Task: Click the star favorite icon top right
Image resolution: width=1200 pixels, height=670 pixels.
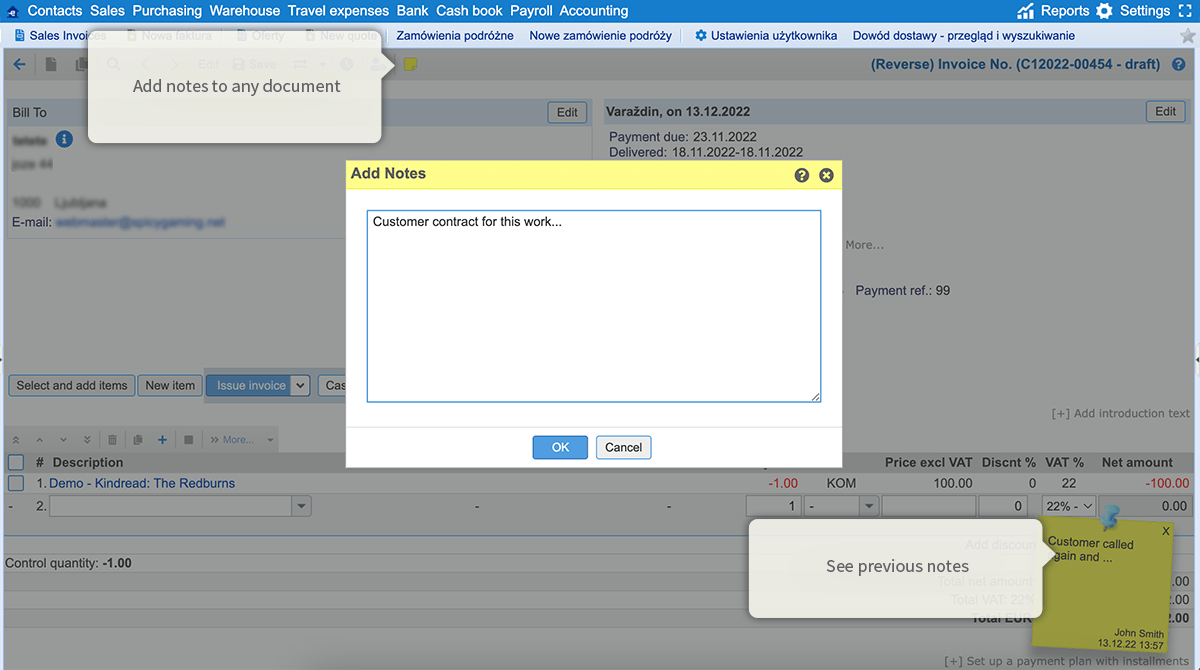Action: point(1186,34)
